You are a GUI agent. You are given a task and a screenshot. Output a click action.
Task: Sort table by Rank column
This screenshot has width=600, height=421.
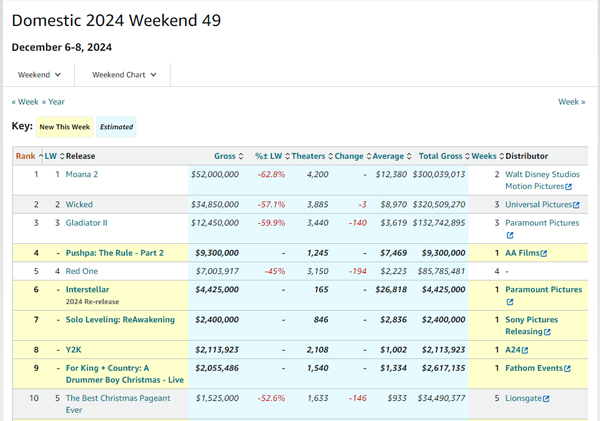click(29, 156)
